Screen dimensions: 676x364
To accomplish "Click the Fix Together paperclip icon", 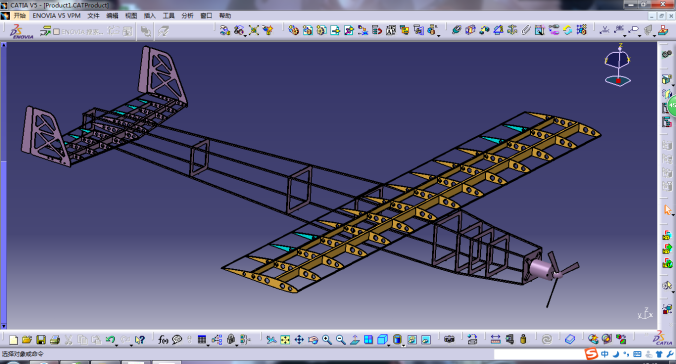I will click(x=526, y=30).
